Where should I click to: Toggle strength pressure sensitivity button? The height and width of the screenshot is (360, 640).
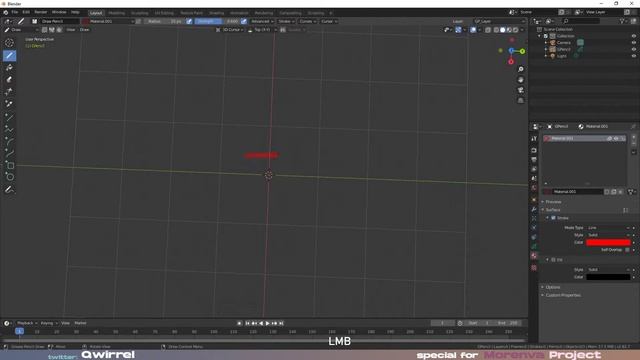click(244, 21)
